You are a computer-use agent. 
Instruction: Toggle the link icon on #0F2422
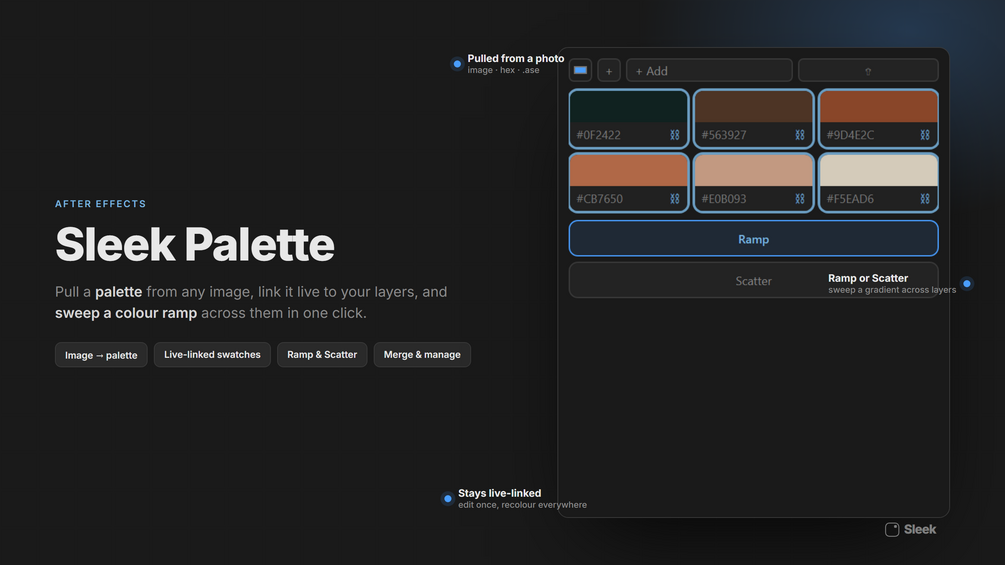674,135
